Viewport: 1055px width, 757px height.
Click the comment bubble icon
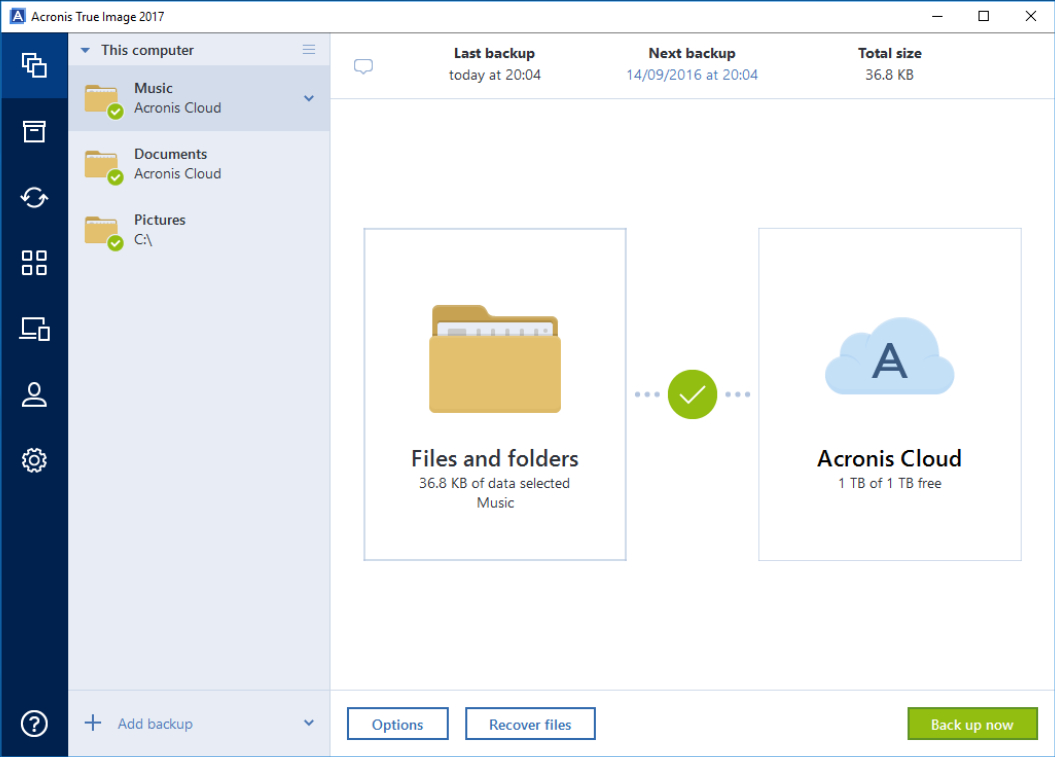(364, 67)
